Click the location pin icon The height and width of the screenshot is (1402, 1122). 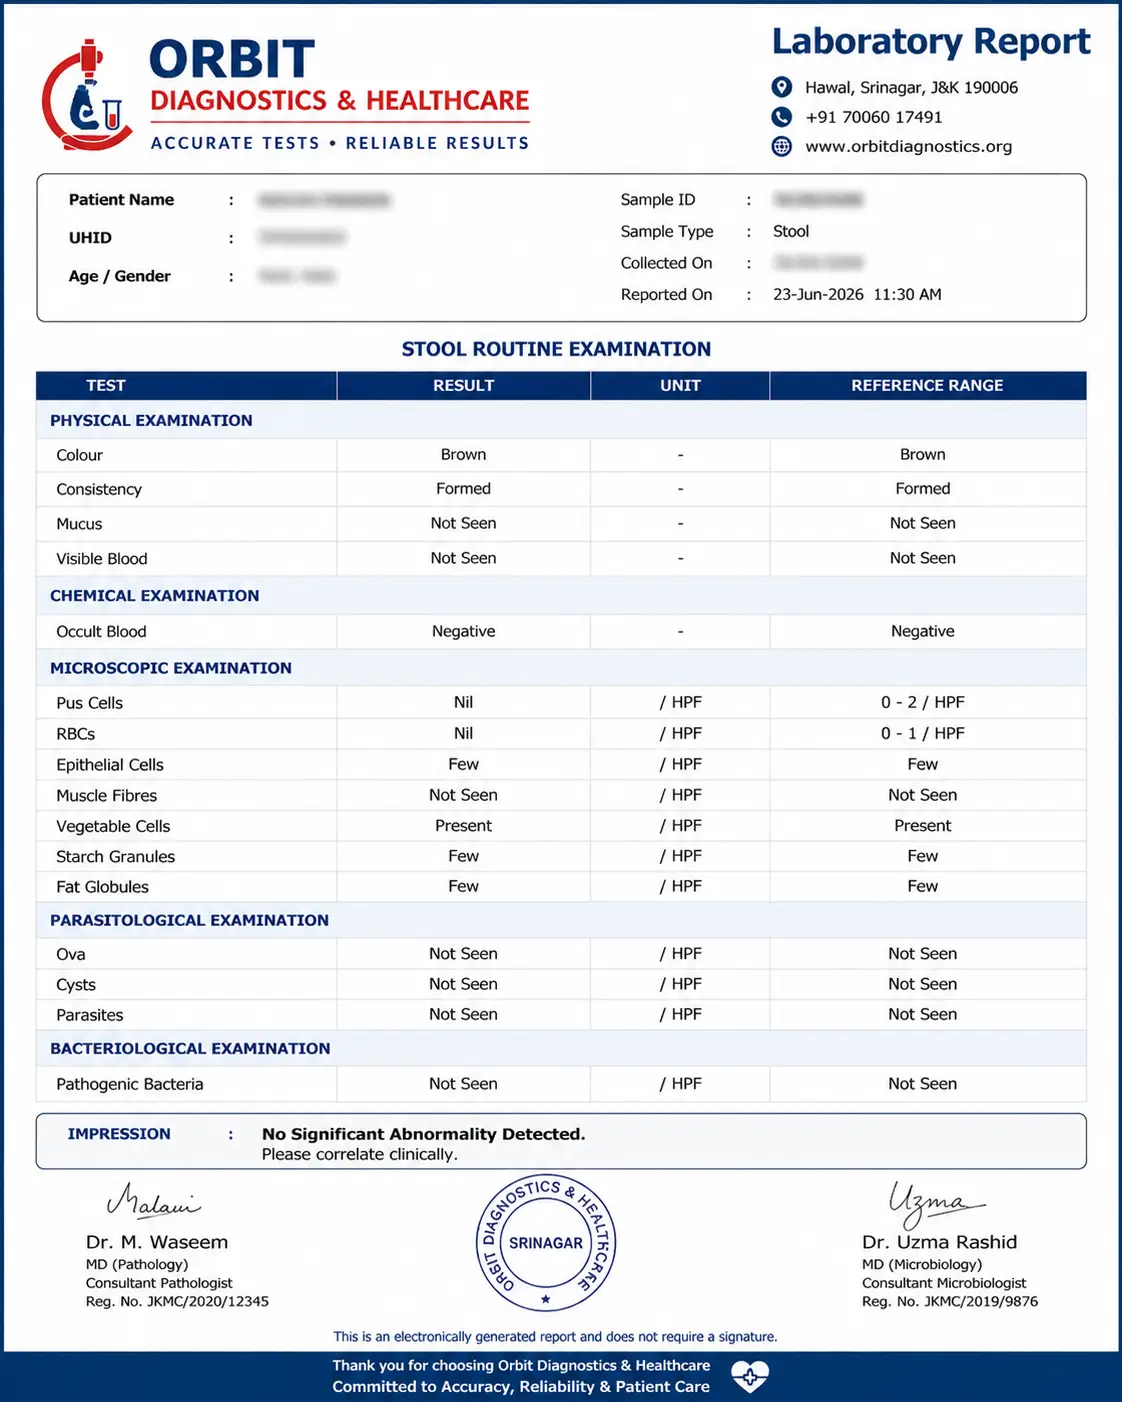click(782, 87)
